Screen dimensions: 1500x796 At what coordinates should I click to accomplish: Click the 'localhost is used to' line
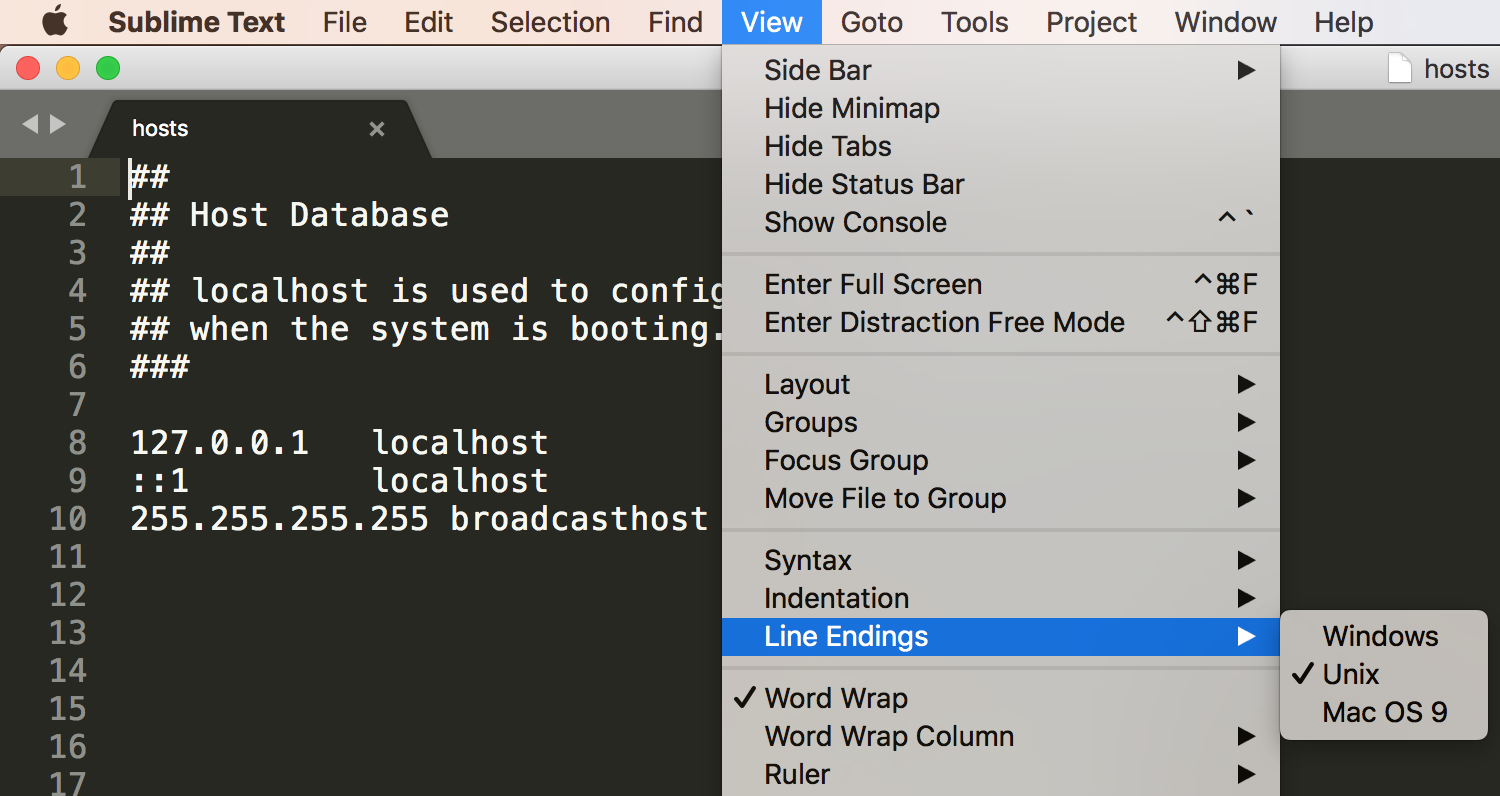click(x=426, y=291)
